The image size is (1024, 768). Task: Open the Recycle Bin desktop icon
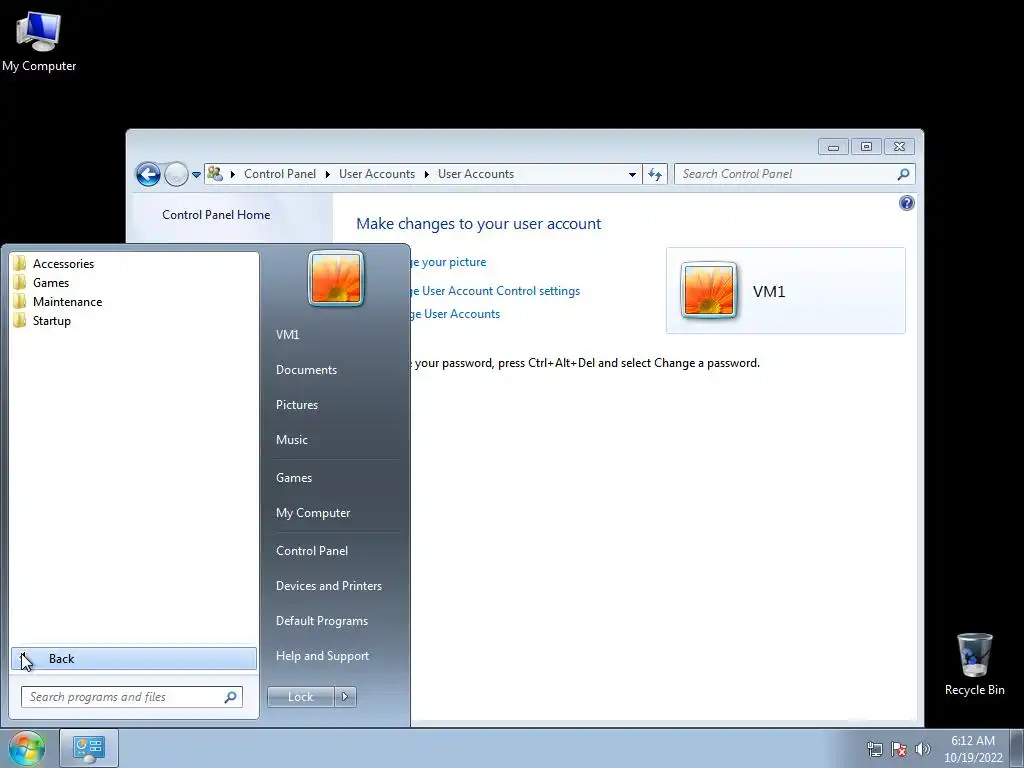[x=974, y=665]
